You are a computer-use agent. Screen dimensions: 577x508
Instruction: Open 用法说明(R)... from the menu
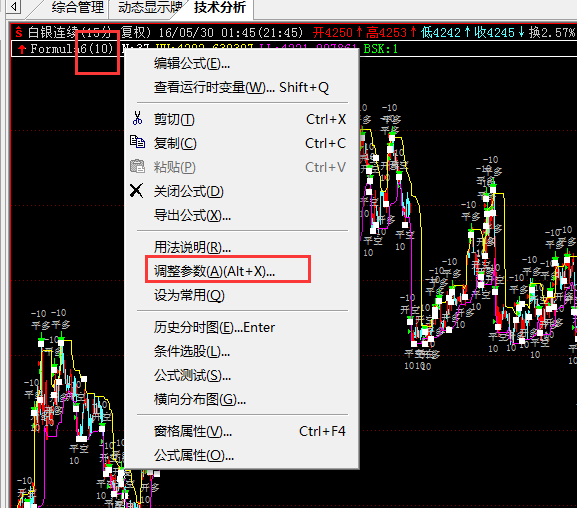243,247
